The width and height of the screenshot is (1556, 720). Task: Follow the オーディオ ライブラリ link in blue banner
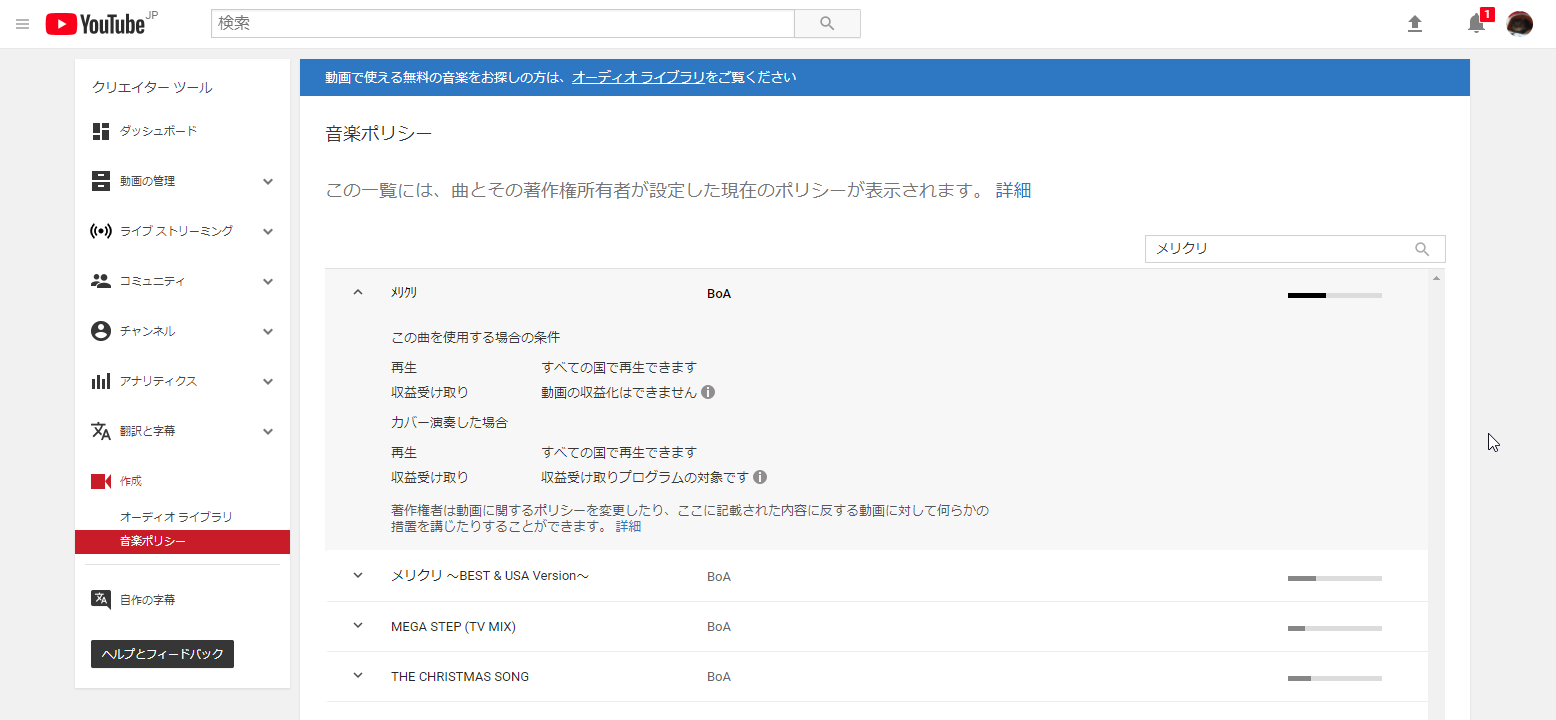click(x=639, y=77)
